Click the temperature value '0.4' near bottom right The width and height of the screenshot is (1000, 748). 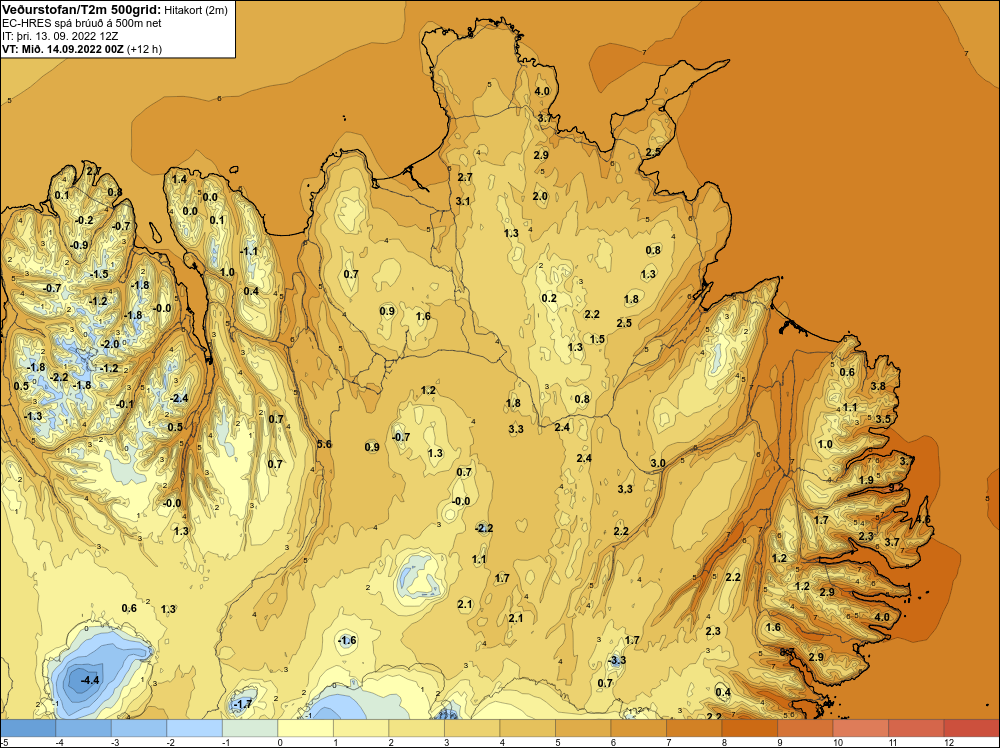pyautogui.click(x=723, y=693)
